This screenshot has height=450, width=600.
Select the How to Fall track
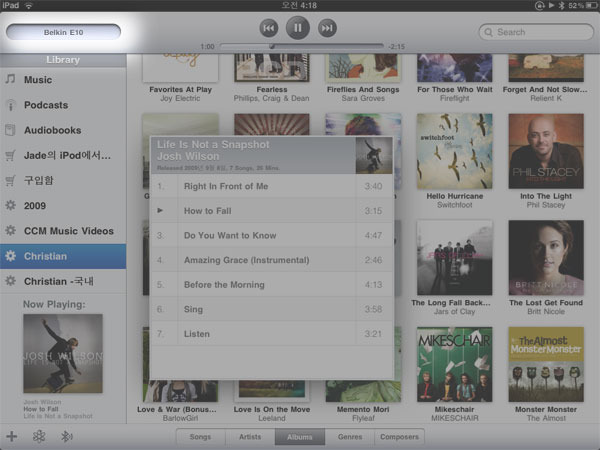coord(272,211)
